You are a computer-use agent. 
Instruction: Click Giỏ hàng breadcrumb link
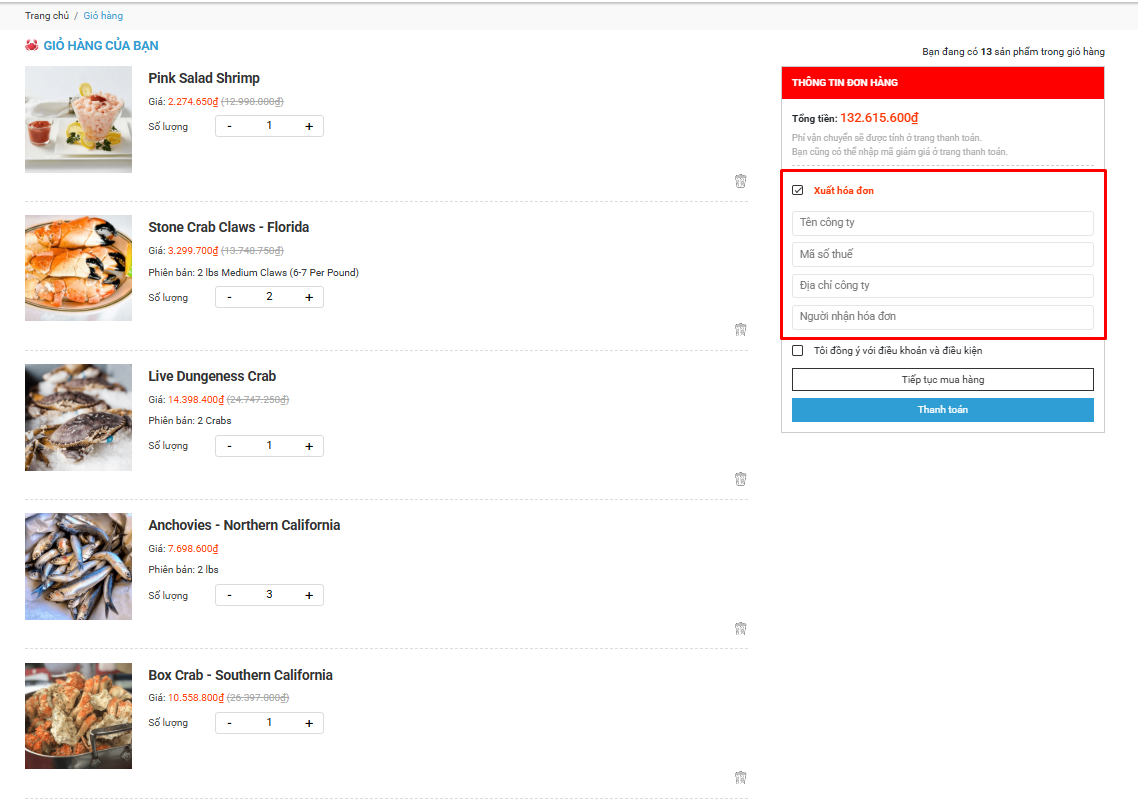point(103,15)
